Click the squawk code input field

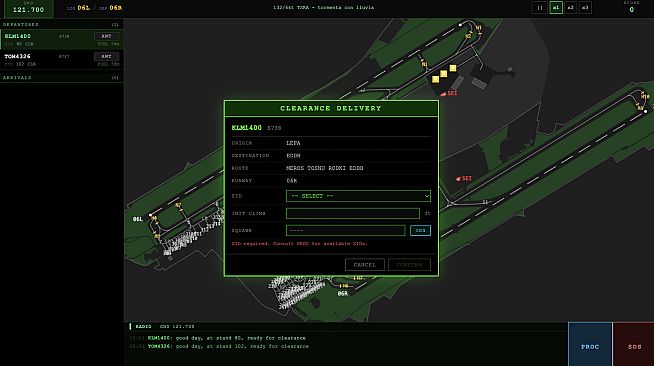pyautogui.click(x=345, y=231)
